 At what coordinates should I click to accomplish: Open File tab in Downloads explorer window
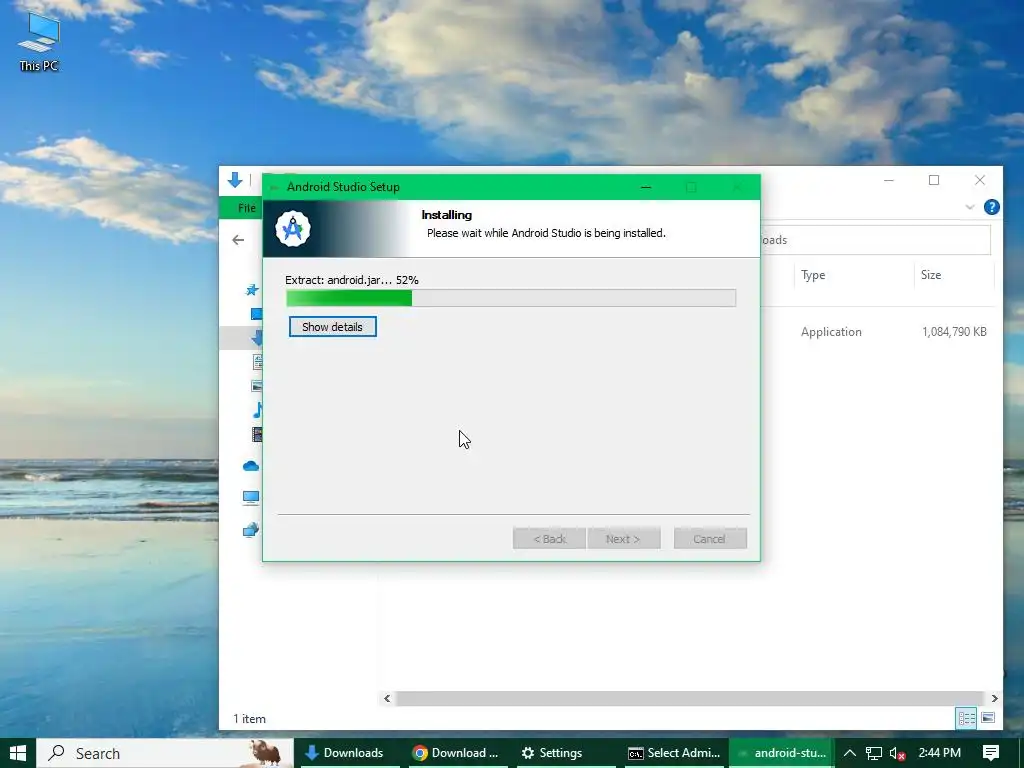[247, 208]
